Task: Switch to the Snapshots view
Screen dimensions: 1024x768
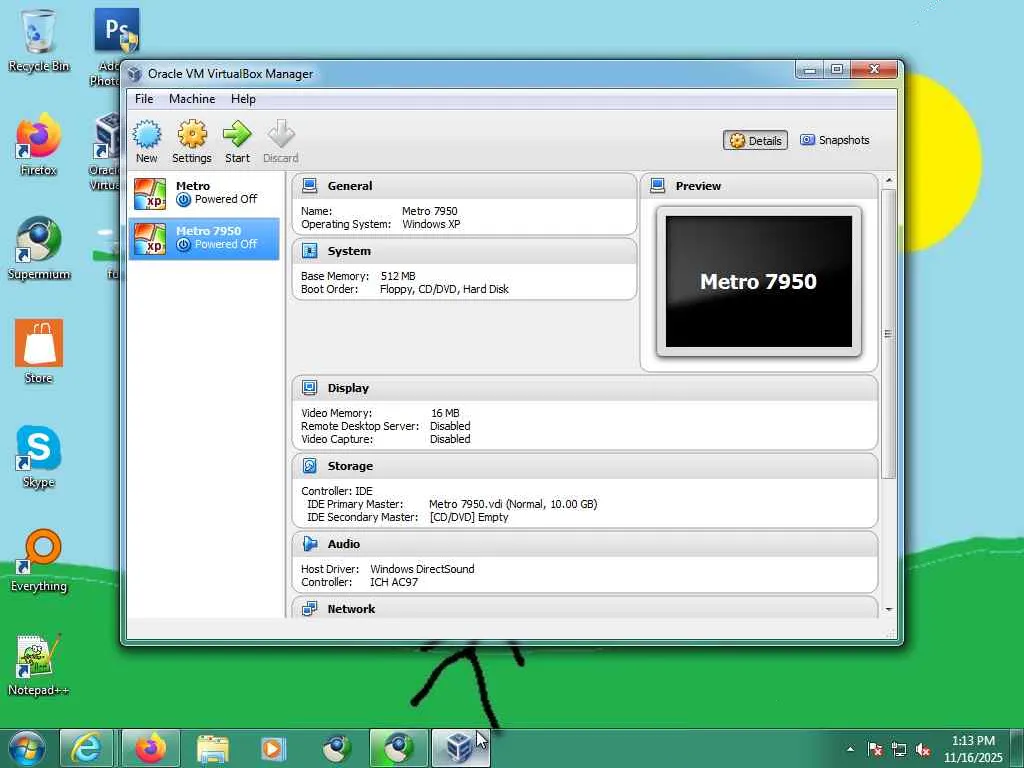Action: [x=835, y=140]
